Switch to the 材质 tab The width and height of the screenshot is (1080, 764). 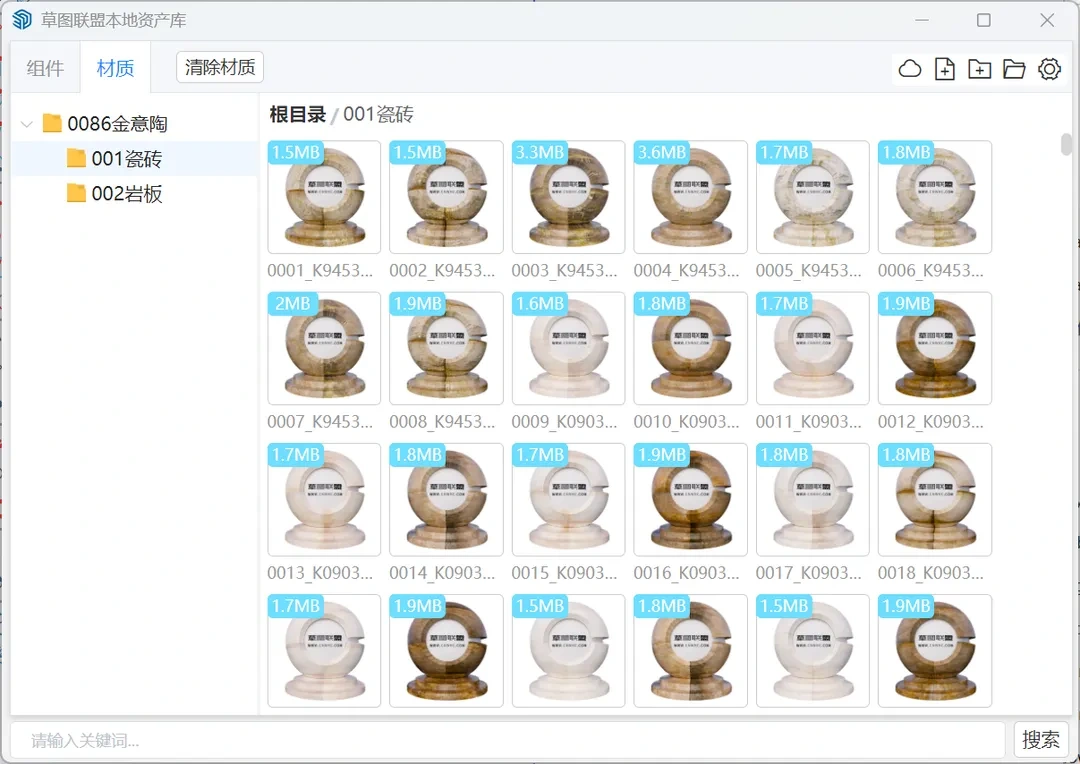click(x=115, y=68)
